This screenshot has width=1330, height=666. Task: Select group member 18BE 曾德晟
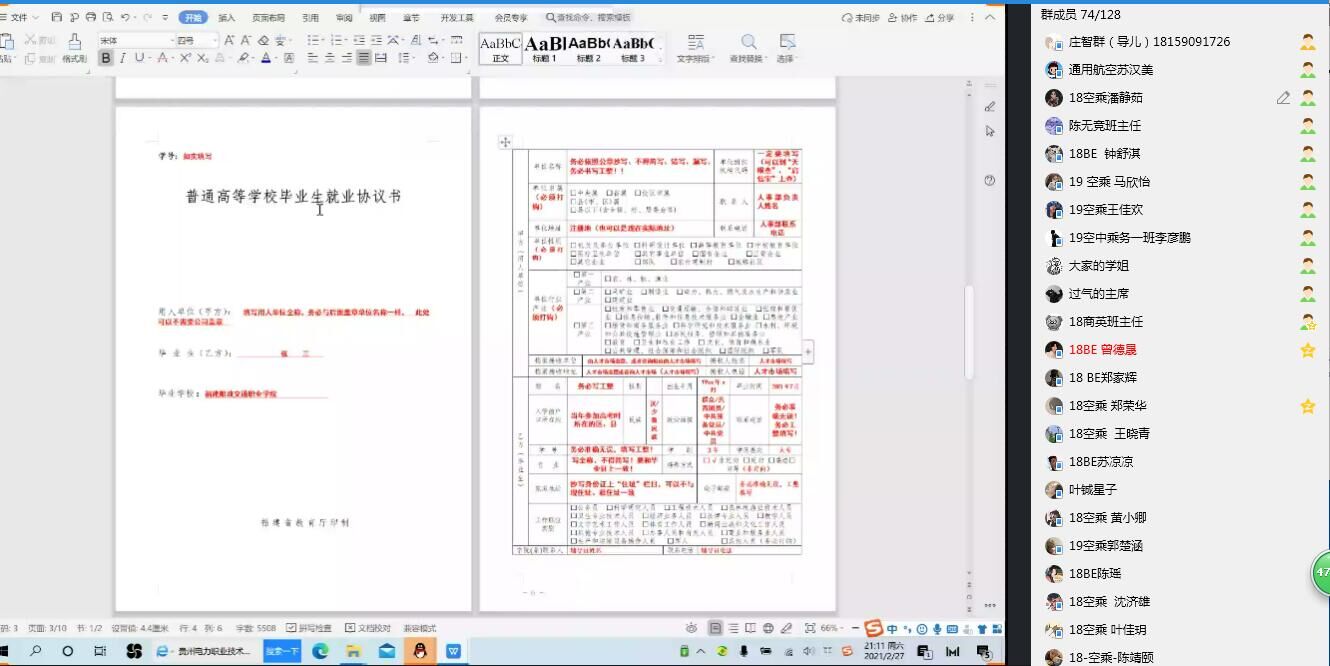1102,350
